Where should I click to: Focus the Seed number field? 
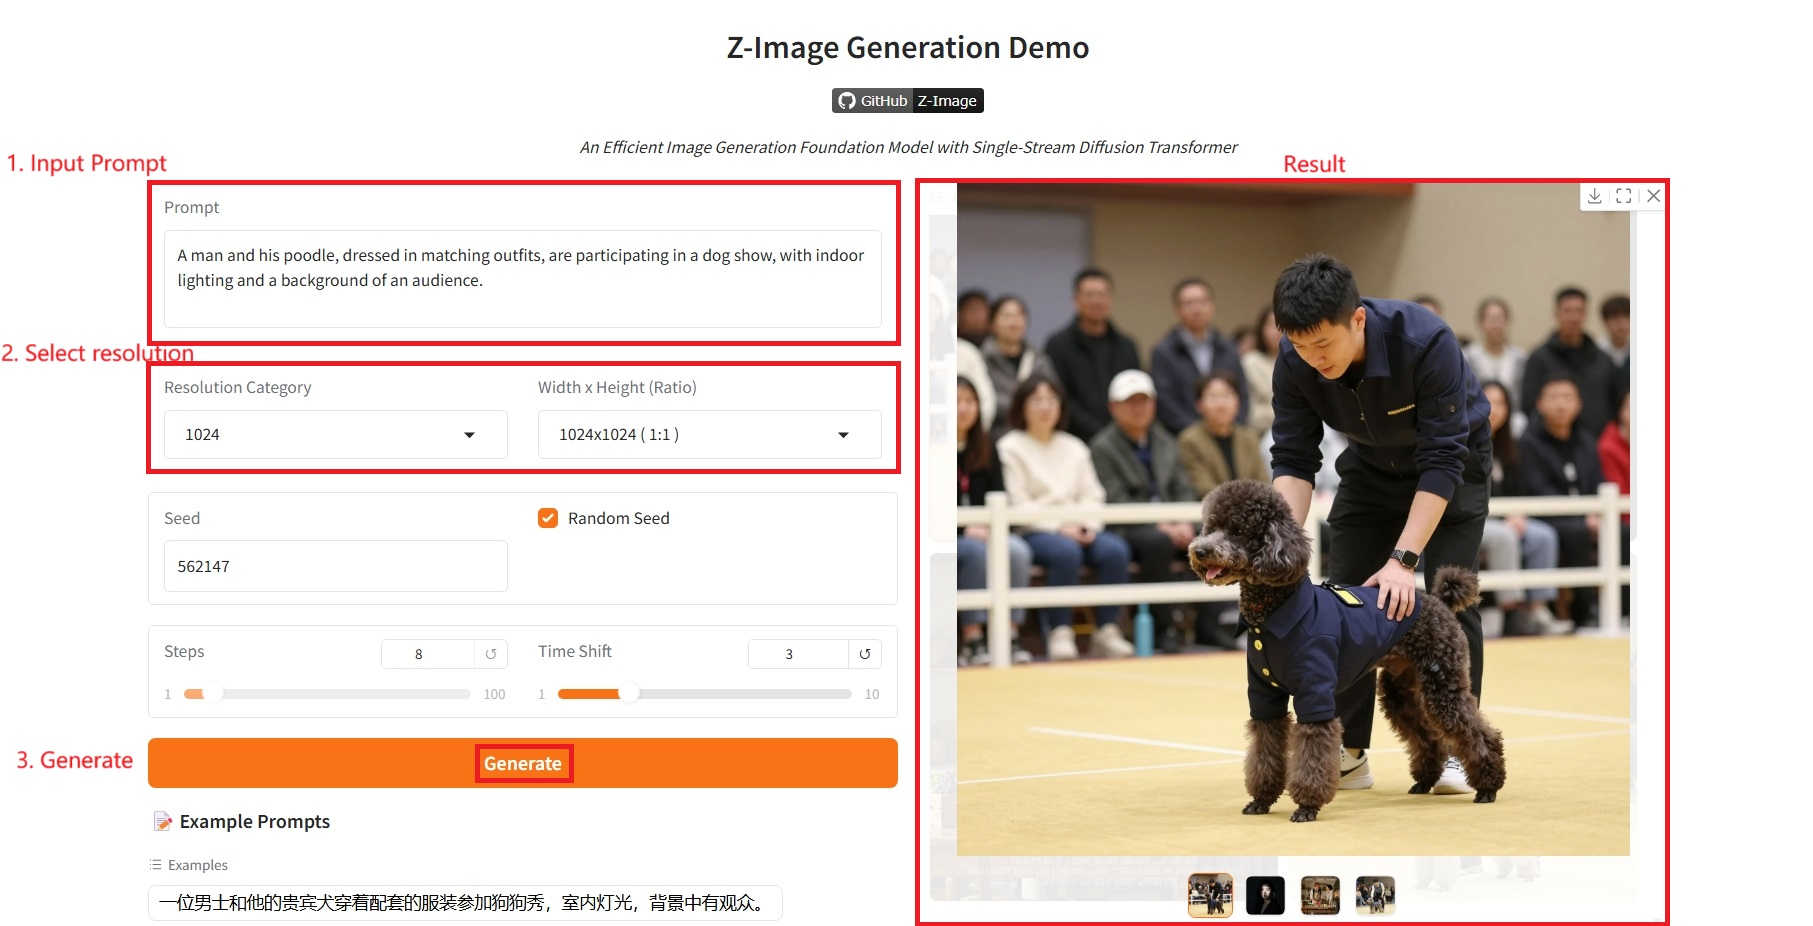tap(335, 566)
